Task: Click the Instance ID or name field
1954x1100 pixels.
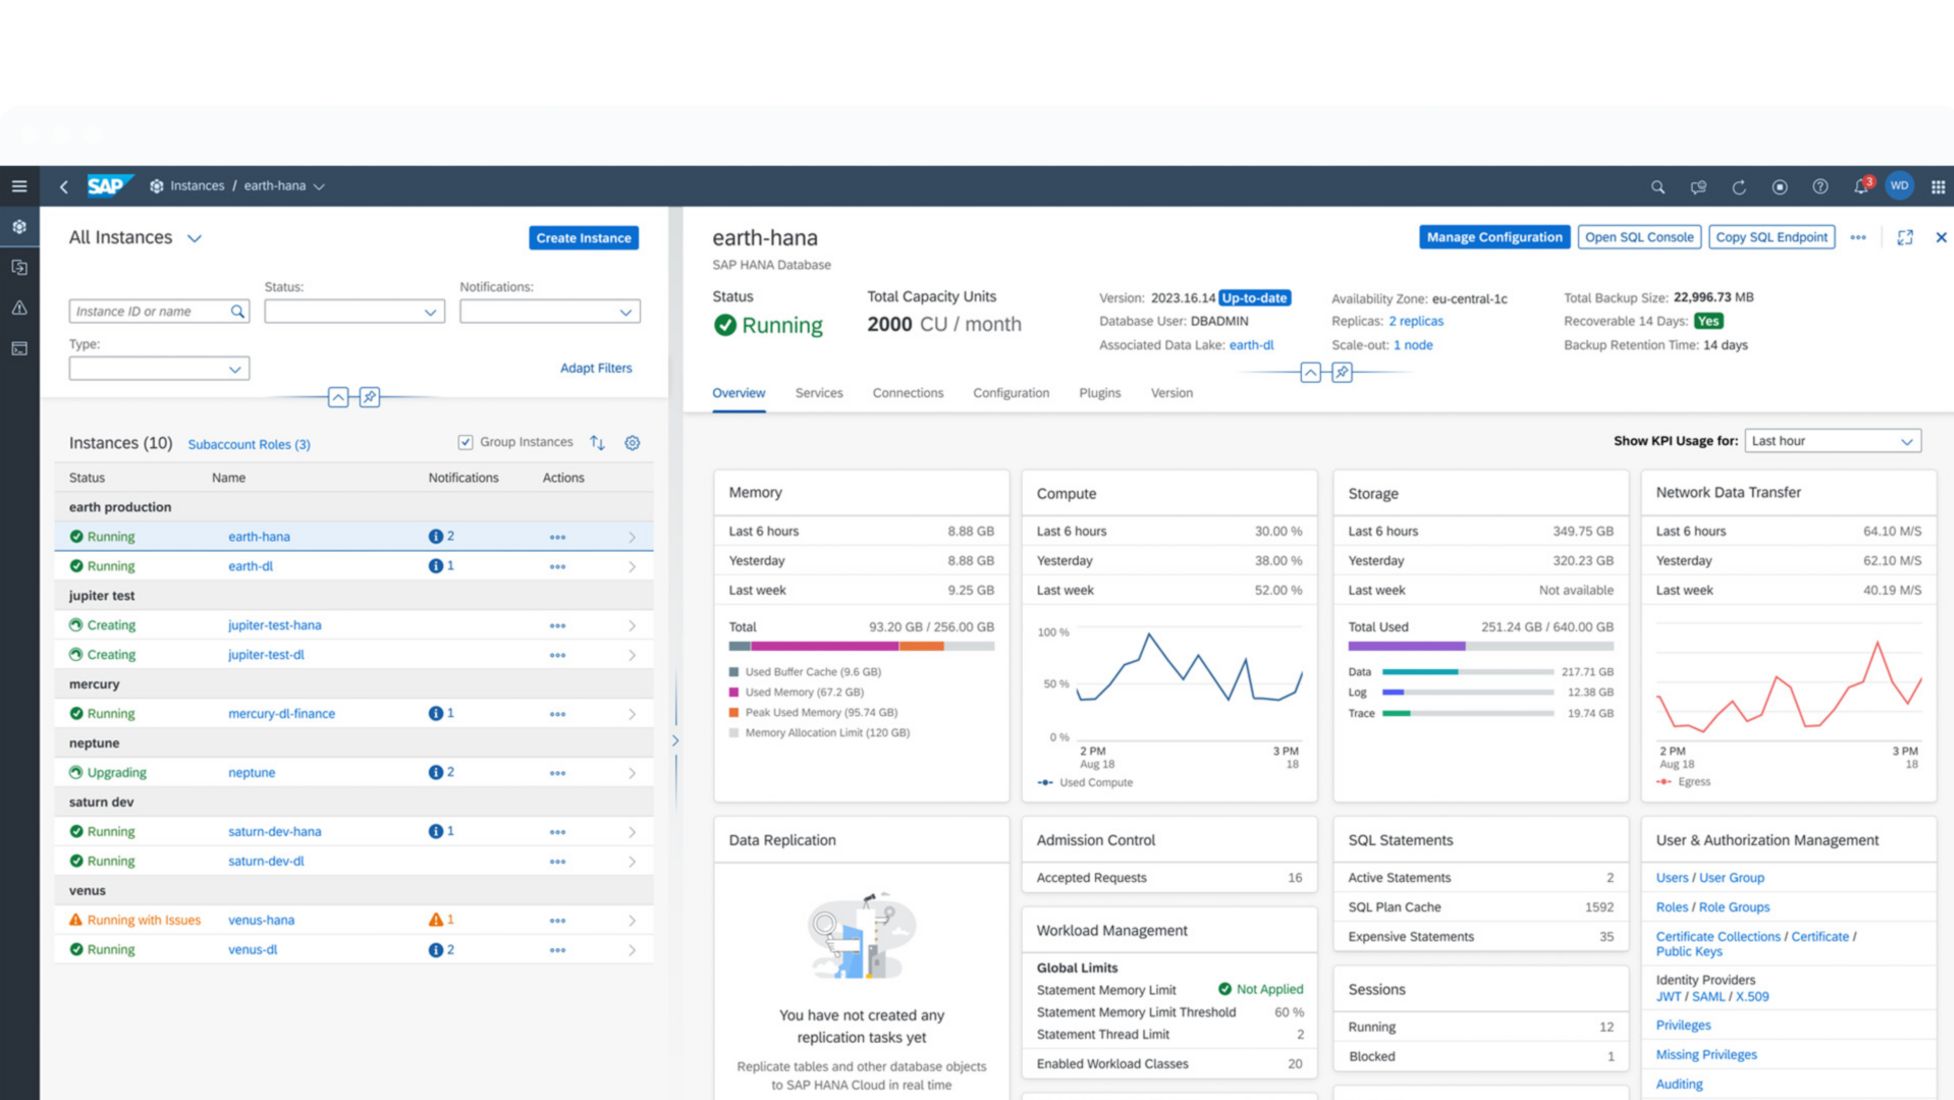Action: coord(150,312)
